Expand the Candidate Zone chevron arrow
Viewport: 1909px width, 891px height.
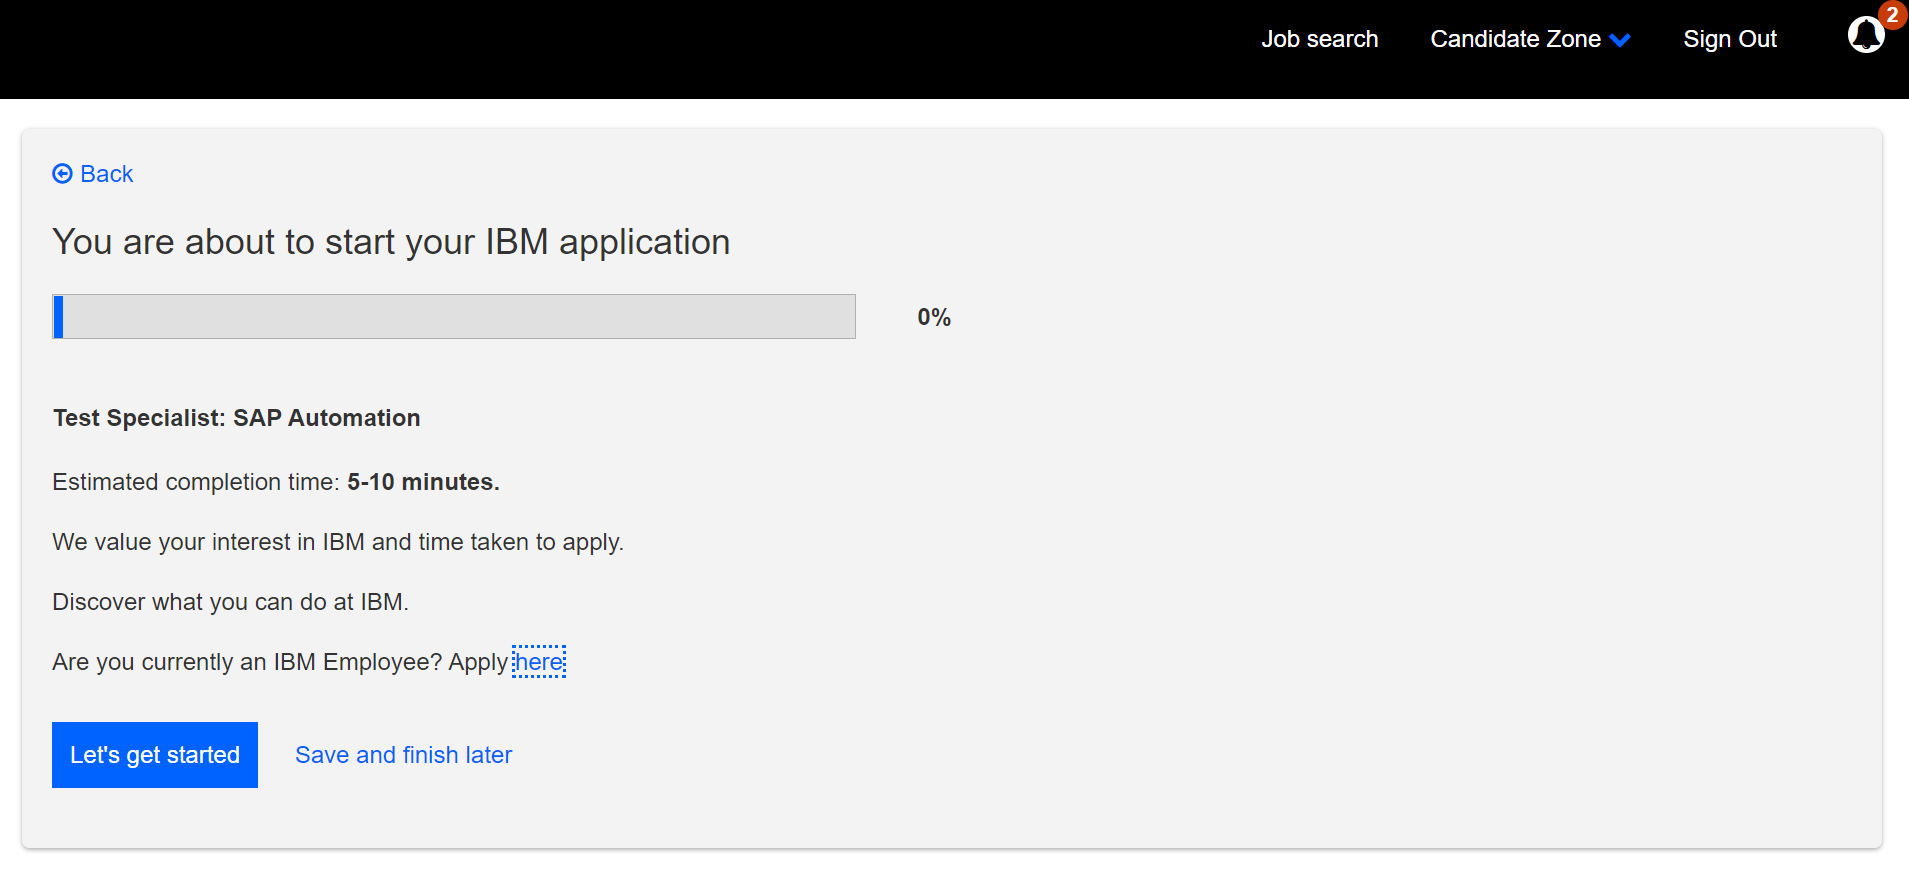pyautogui.click(x=1621, y=40)
